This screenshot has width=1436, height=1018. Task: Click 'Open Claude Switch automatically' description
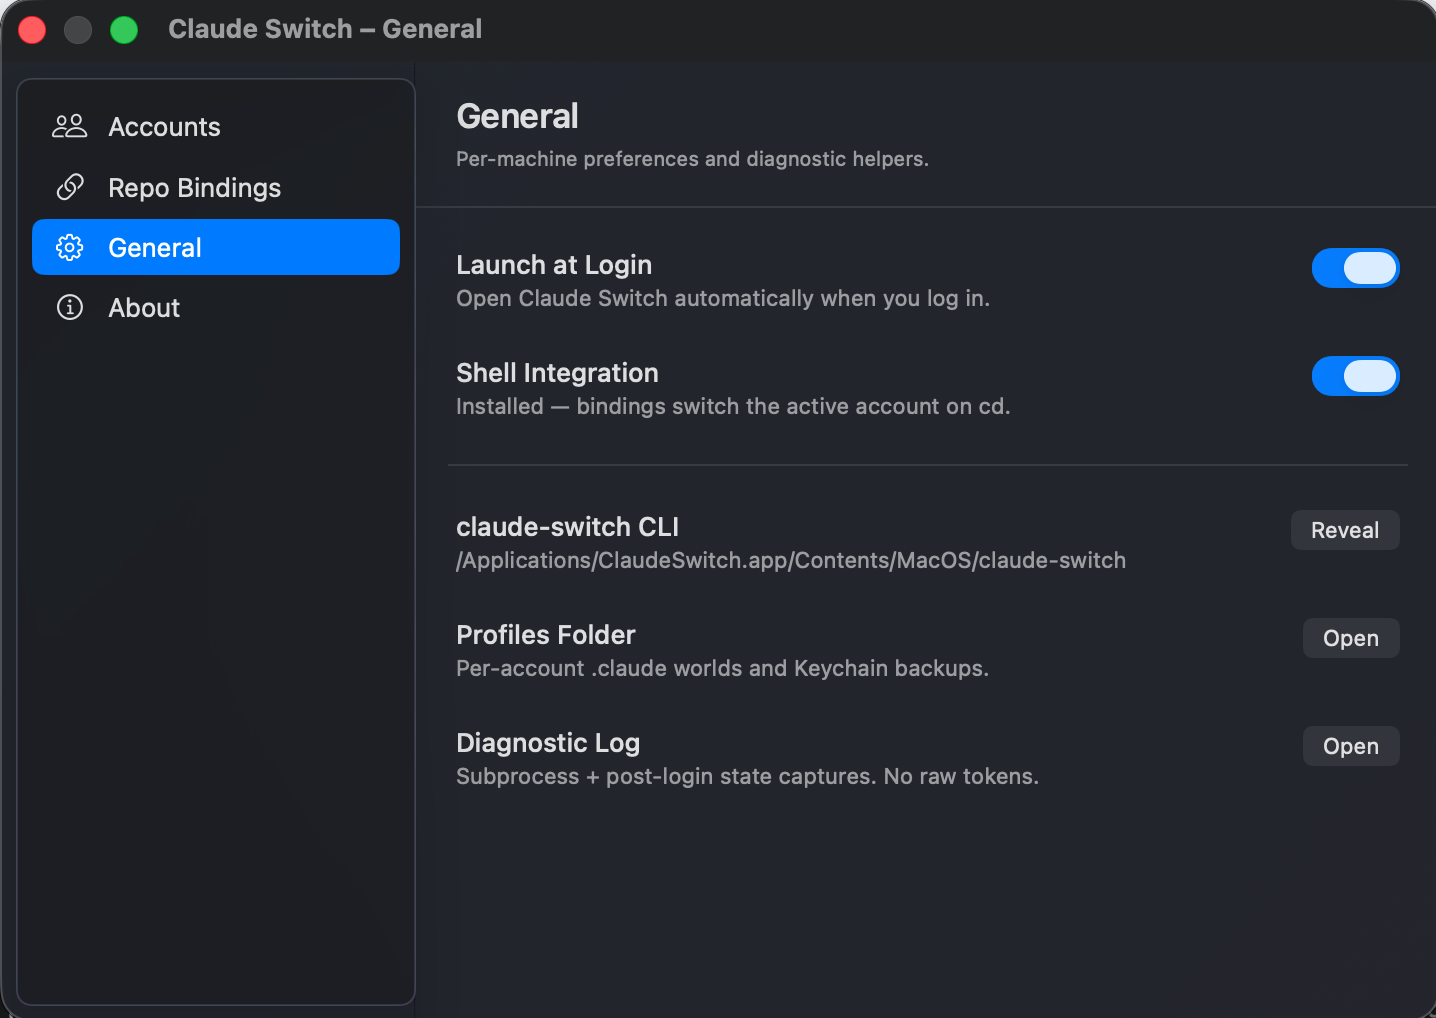click(x=635, y=298)
